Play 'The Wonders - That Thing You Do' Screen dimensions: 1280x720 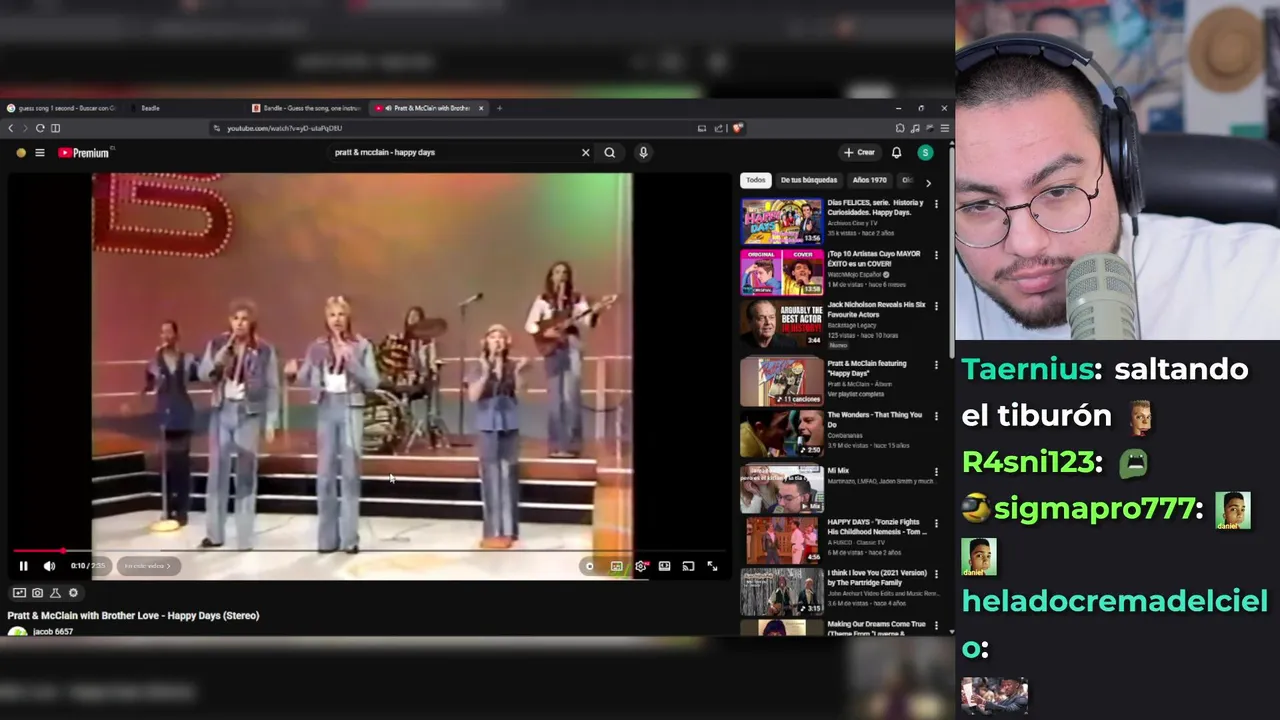[x=781, y=433]
